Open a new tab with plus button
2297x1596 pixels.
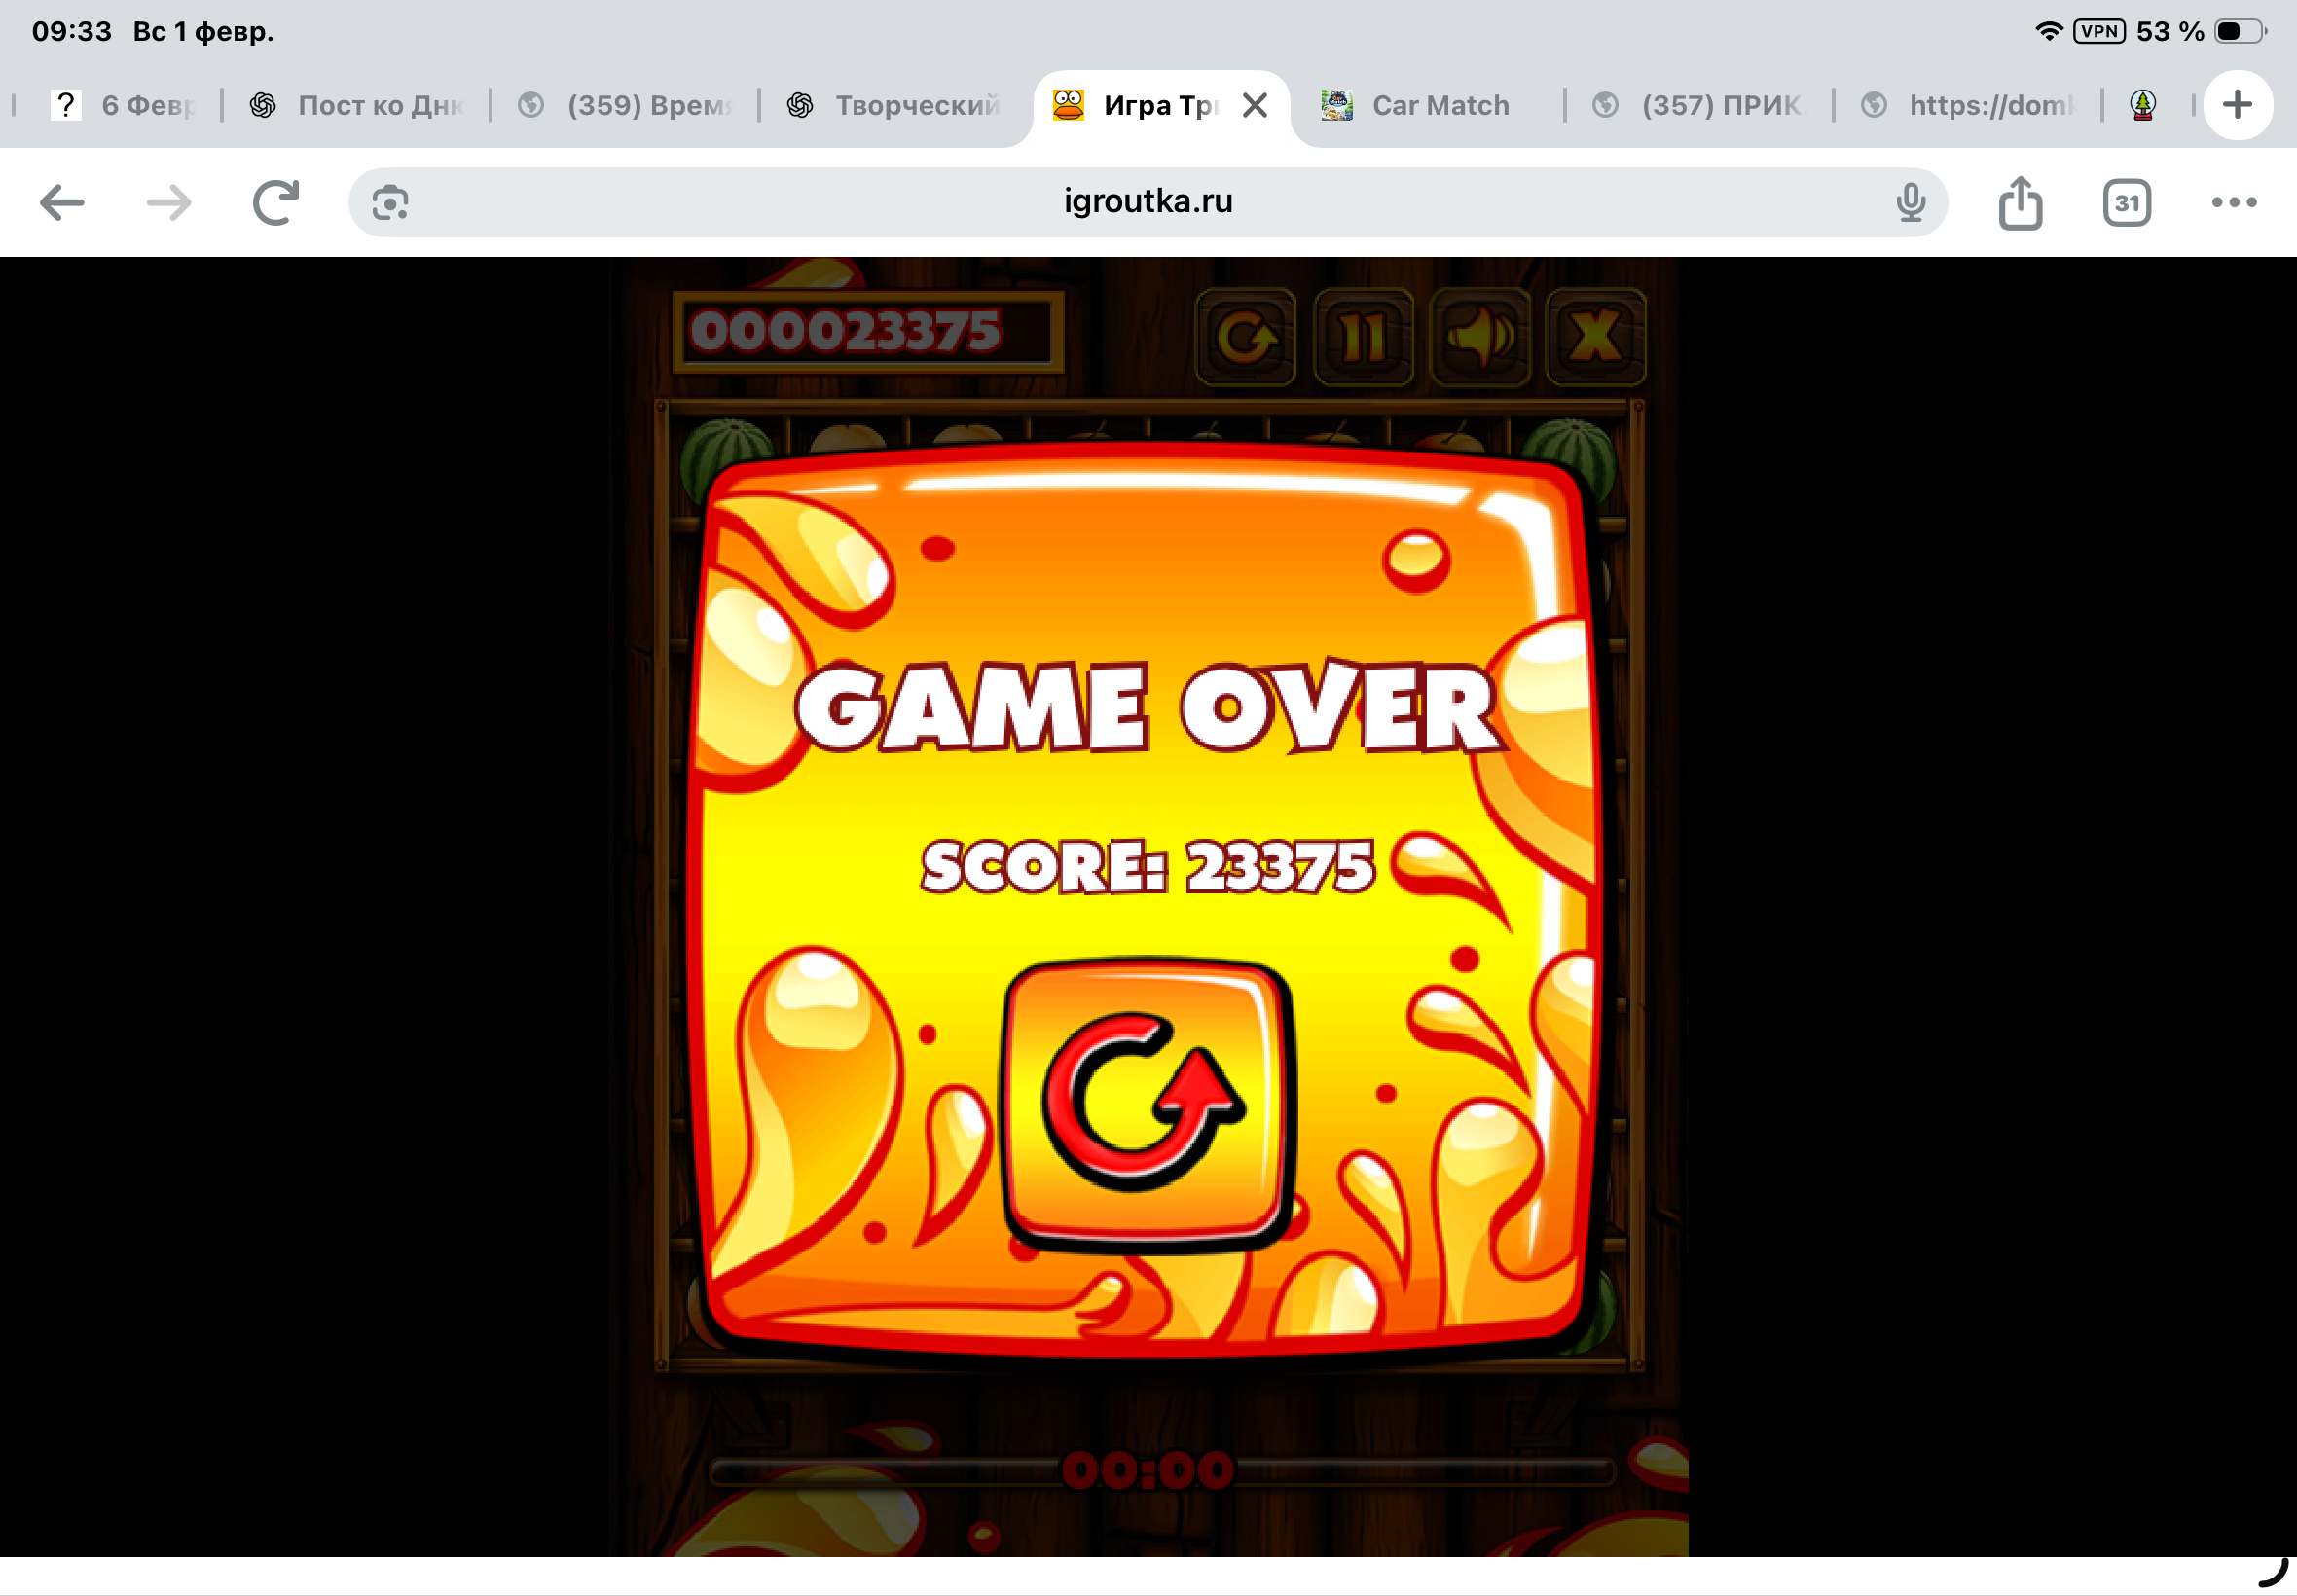click(2238, 105)
